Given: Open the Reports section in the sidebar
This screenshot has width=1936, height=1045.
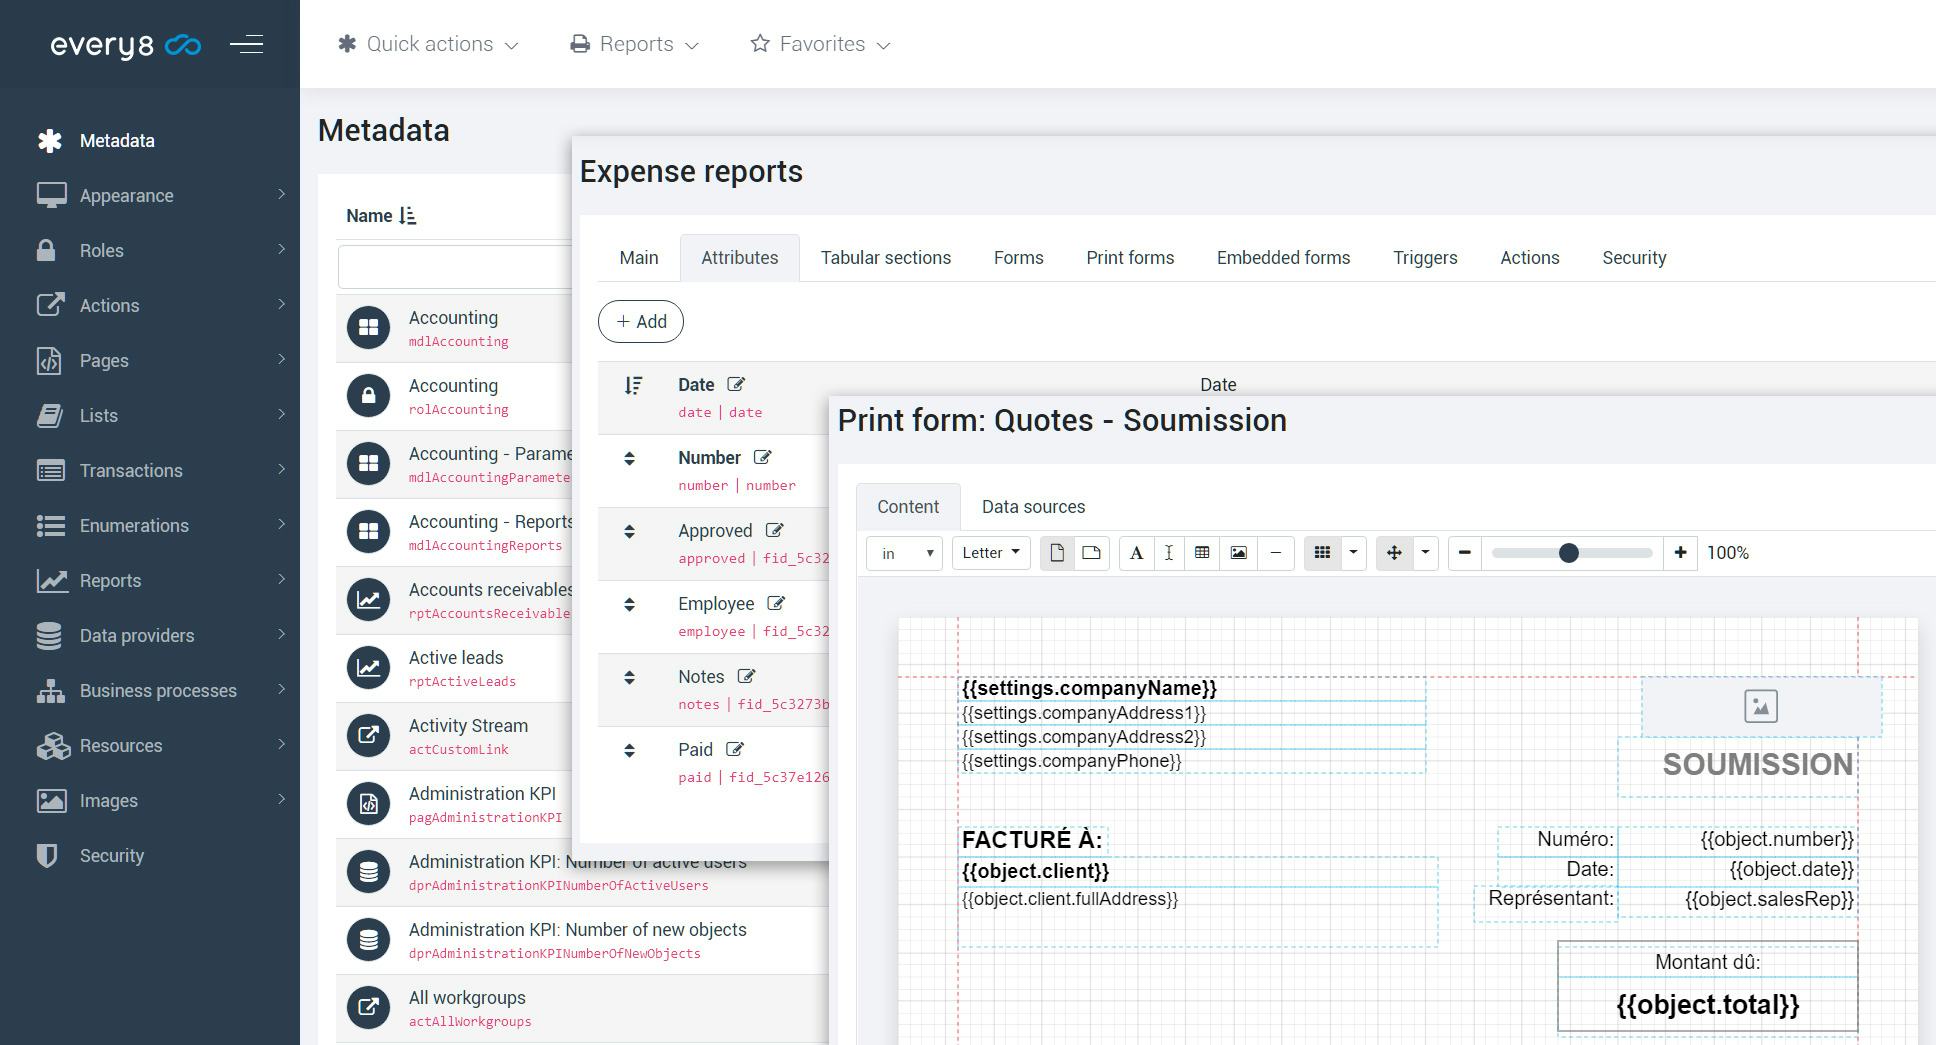Looking at the screenshot, I should pyautogui.click(x=110, y=580).
